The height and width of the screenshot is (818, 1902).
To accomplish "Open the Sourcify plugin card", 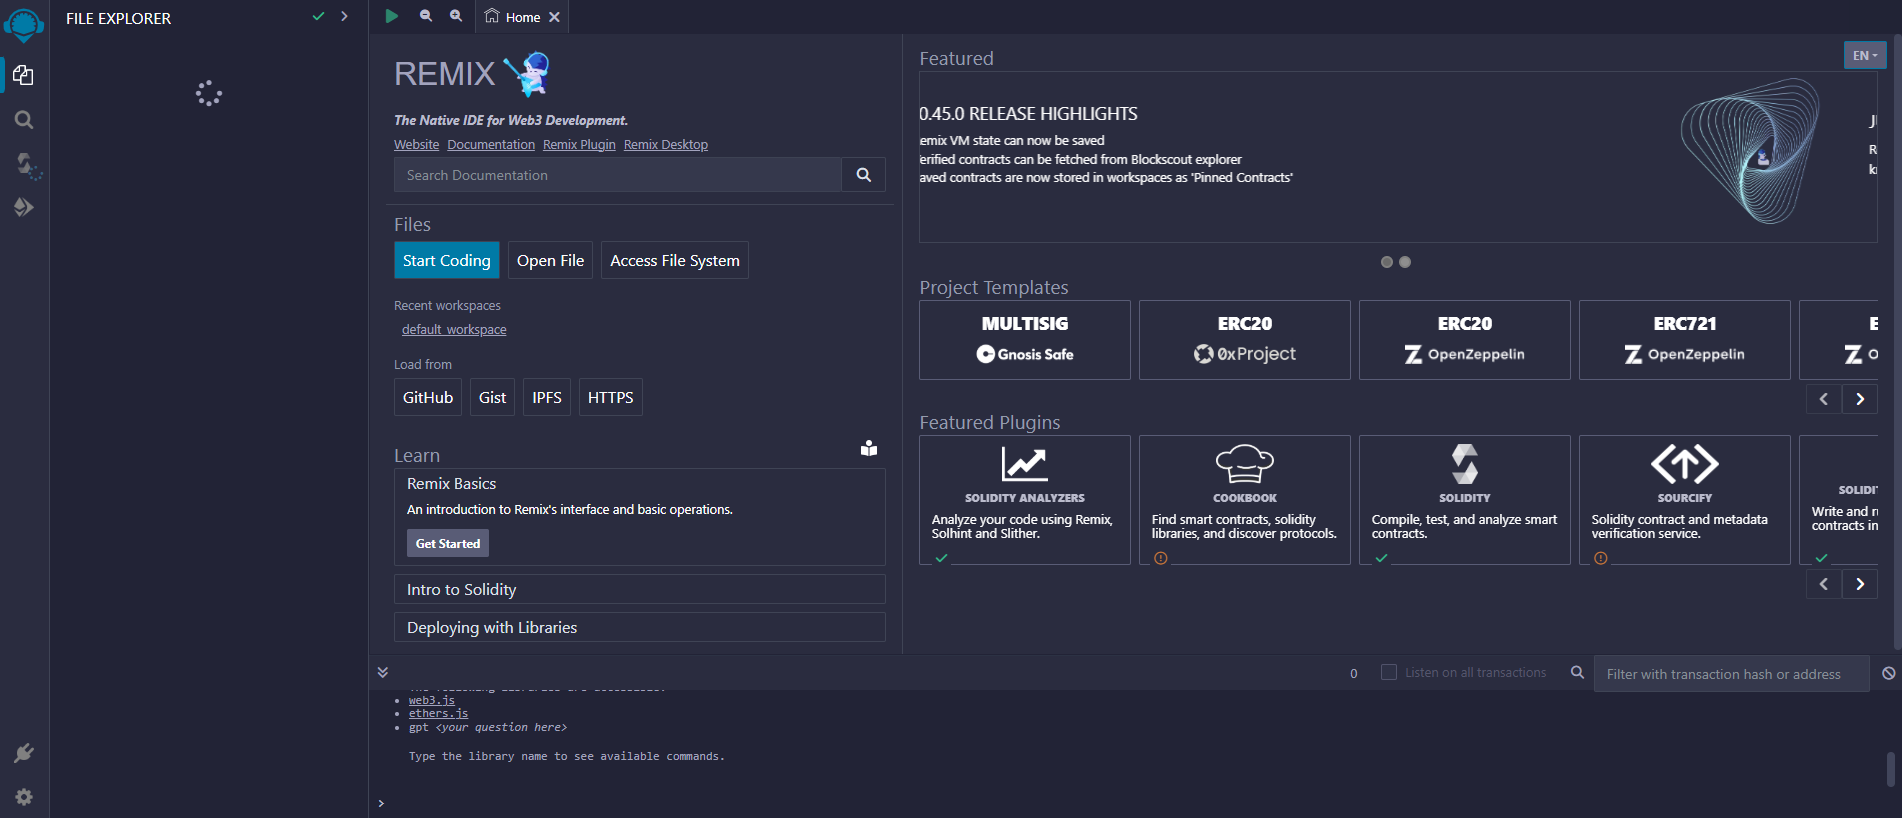I will pyautogui.click(x=1685, y=500).
